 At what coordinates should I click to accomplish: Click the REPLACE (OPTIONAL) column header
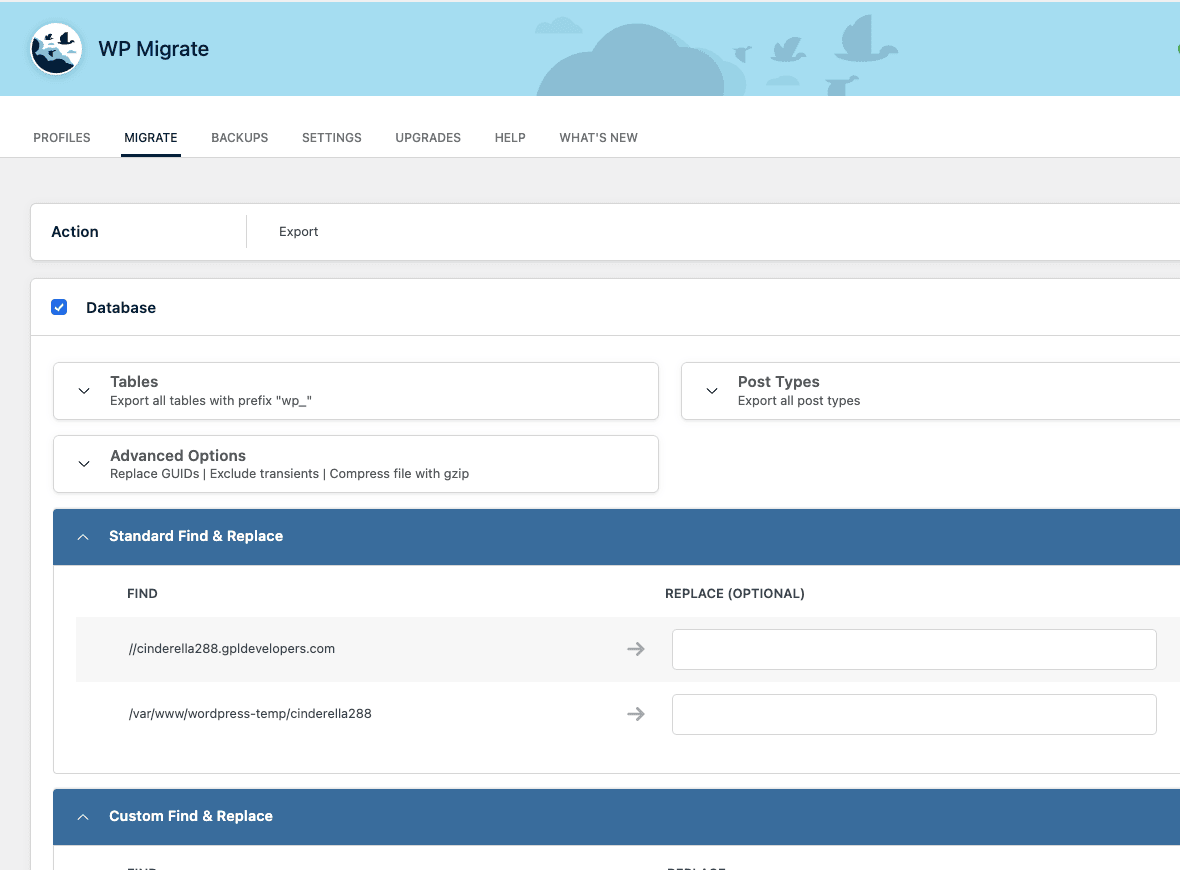(734, 594)
